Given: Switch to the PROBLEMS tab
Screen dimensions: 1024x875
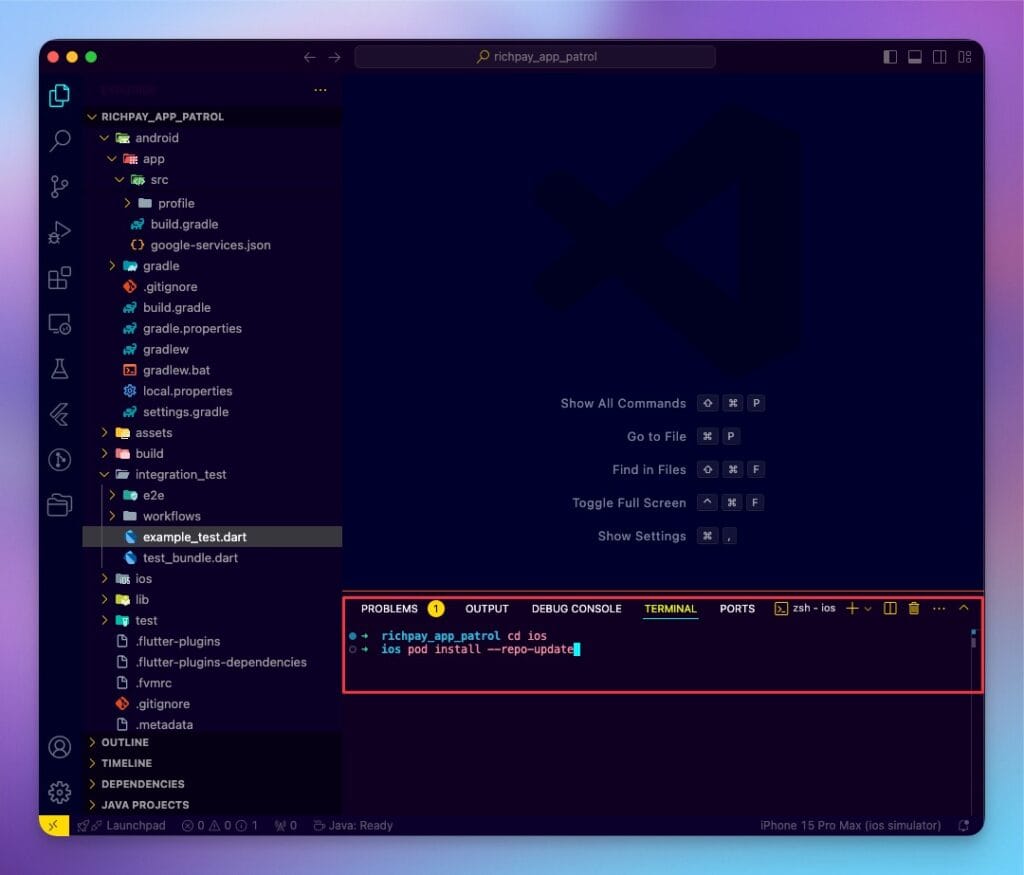Looking at the screenshot, I should point(389,609).
